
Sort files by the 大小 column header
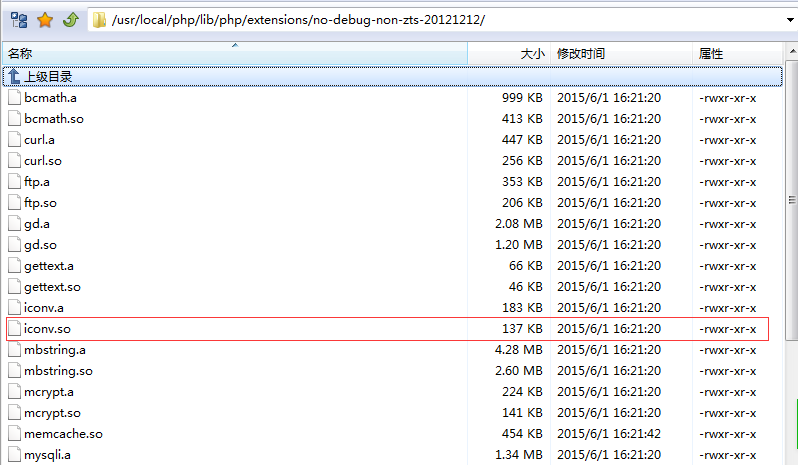[x=508, y=53]
